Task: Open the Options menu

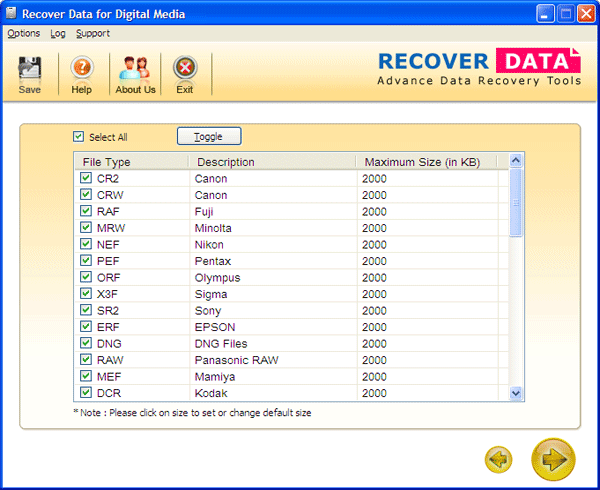Action: click(24, 33)
